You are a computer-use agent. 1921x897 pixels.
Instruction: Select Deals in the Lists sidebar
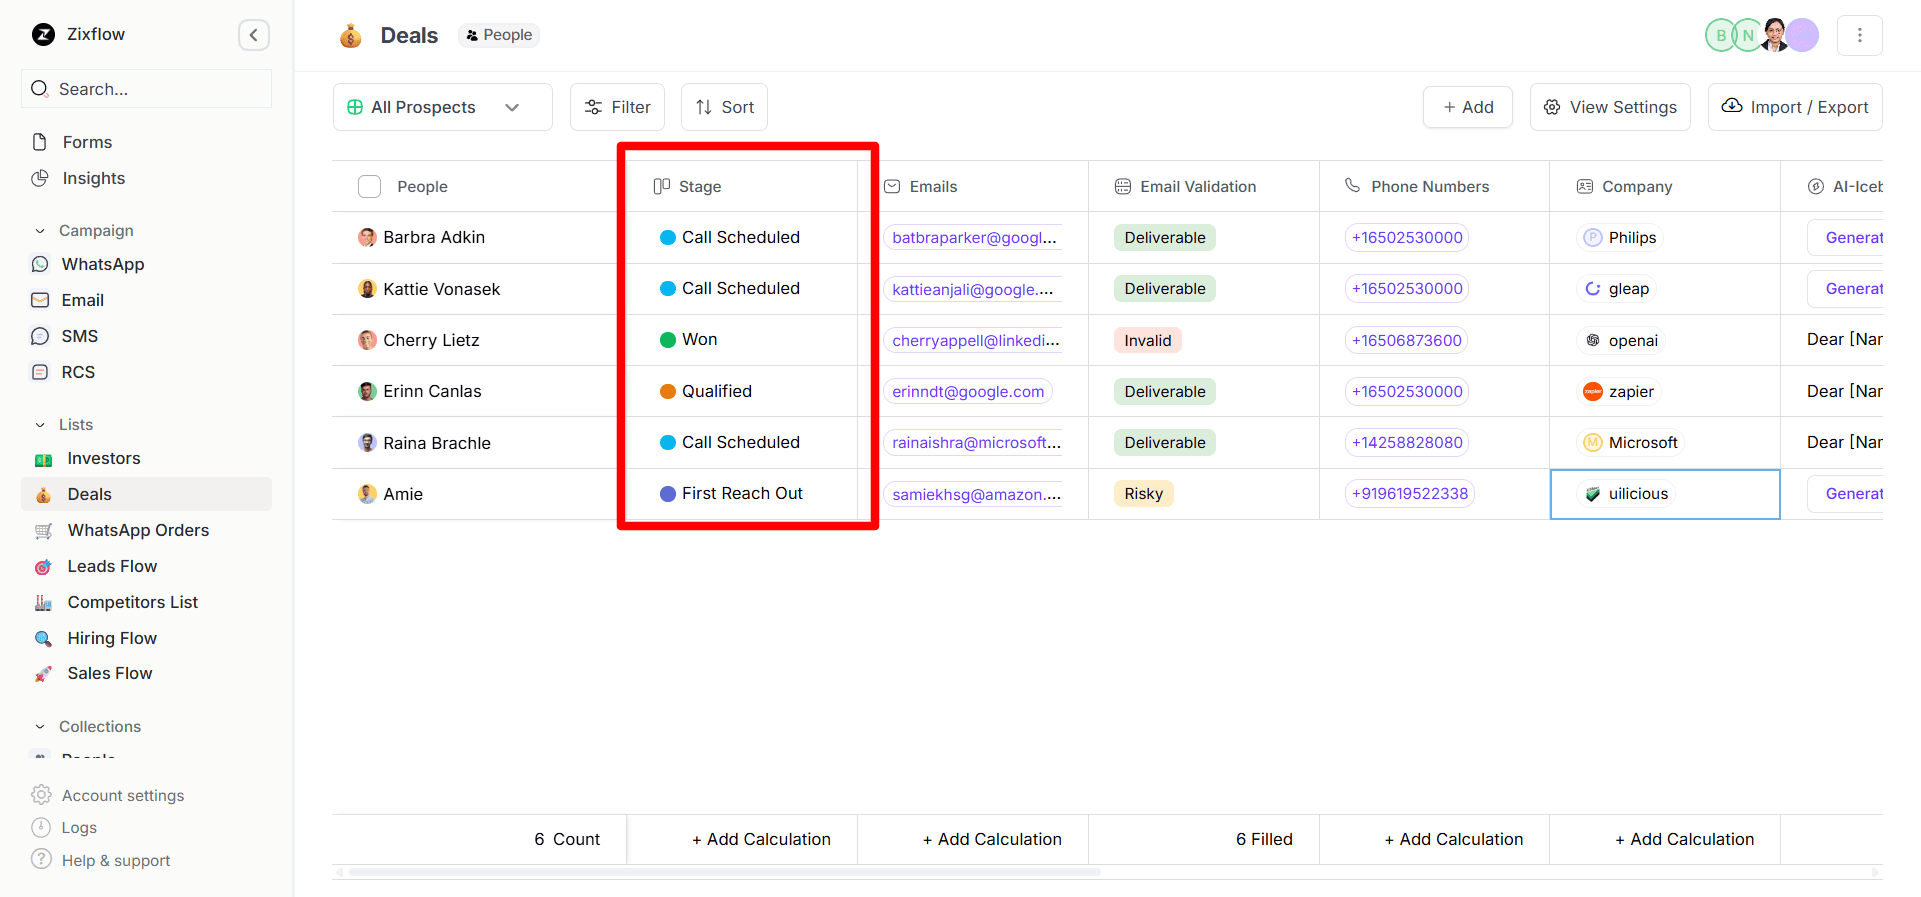[146, 494]
